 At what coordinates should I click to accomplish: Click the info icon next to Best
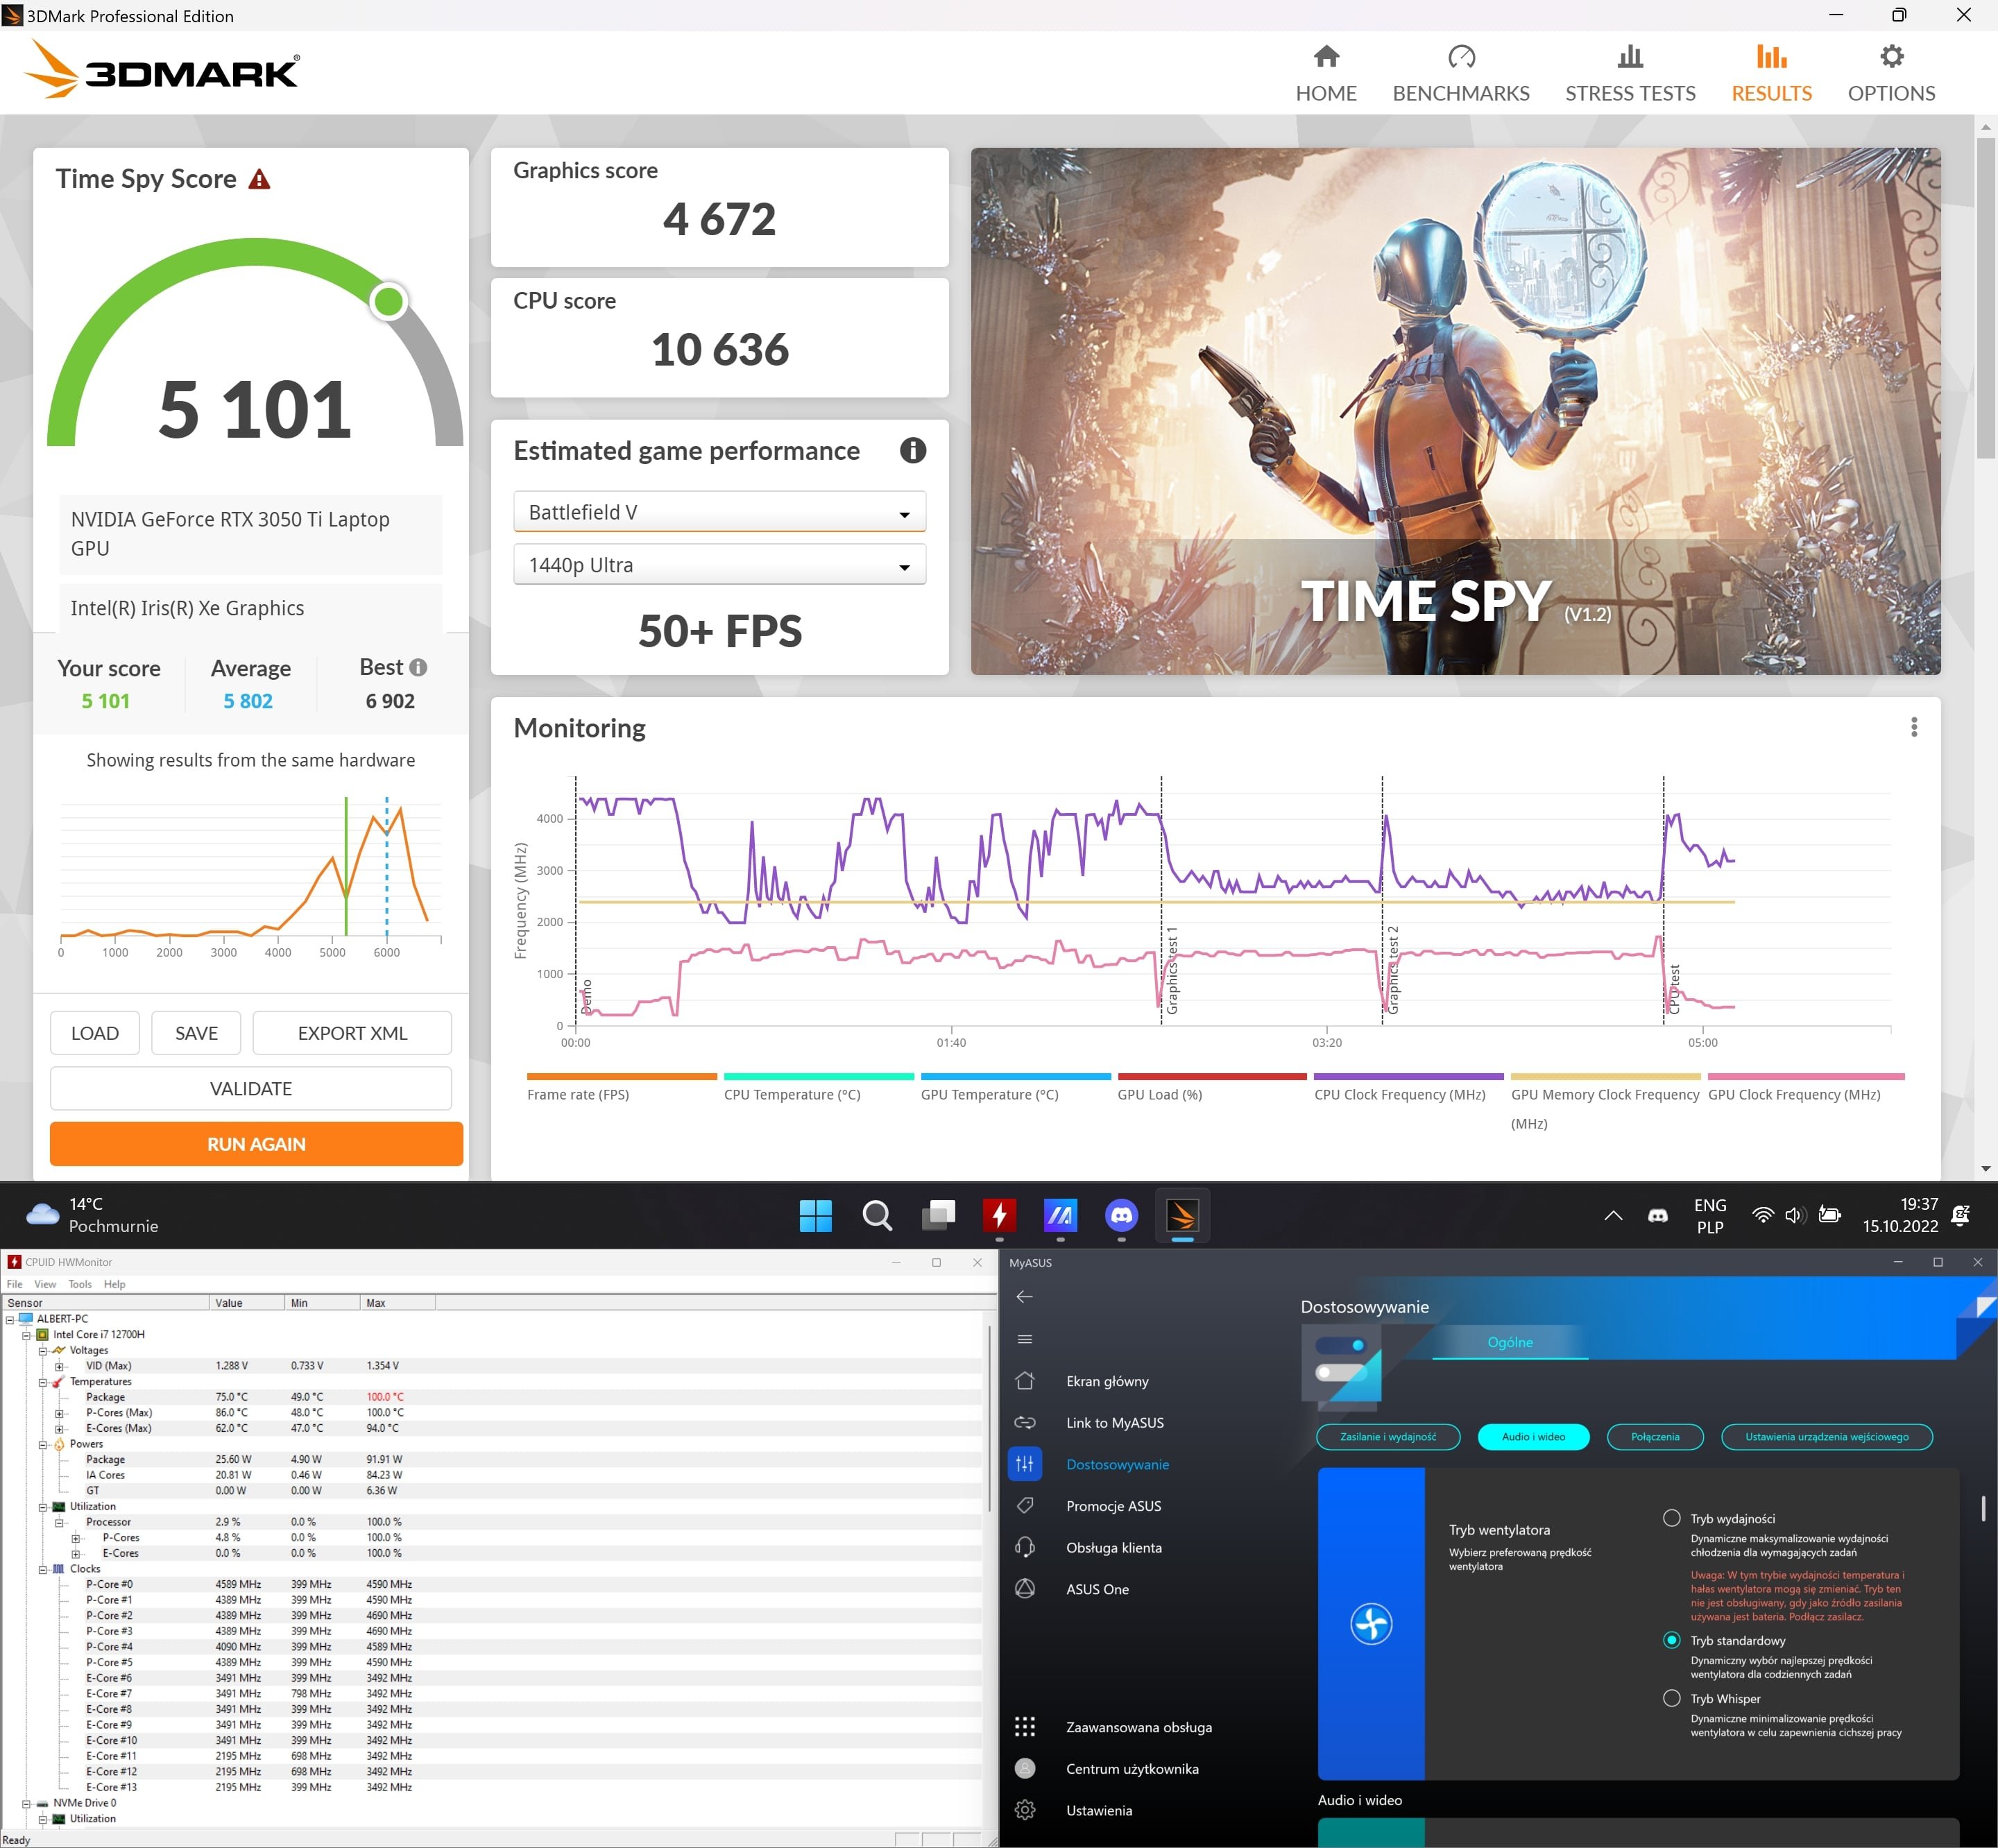418,667
